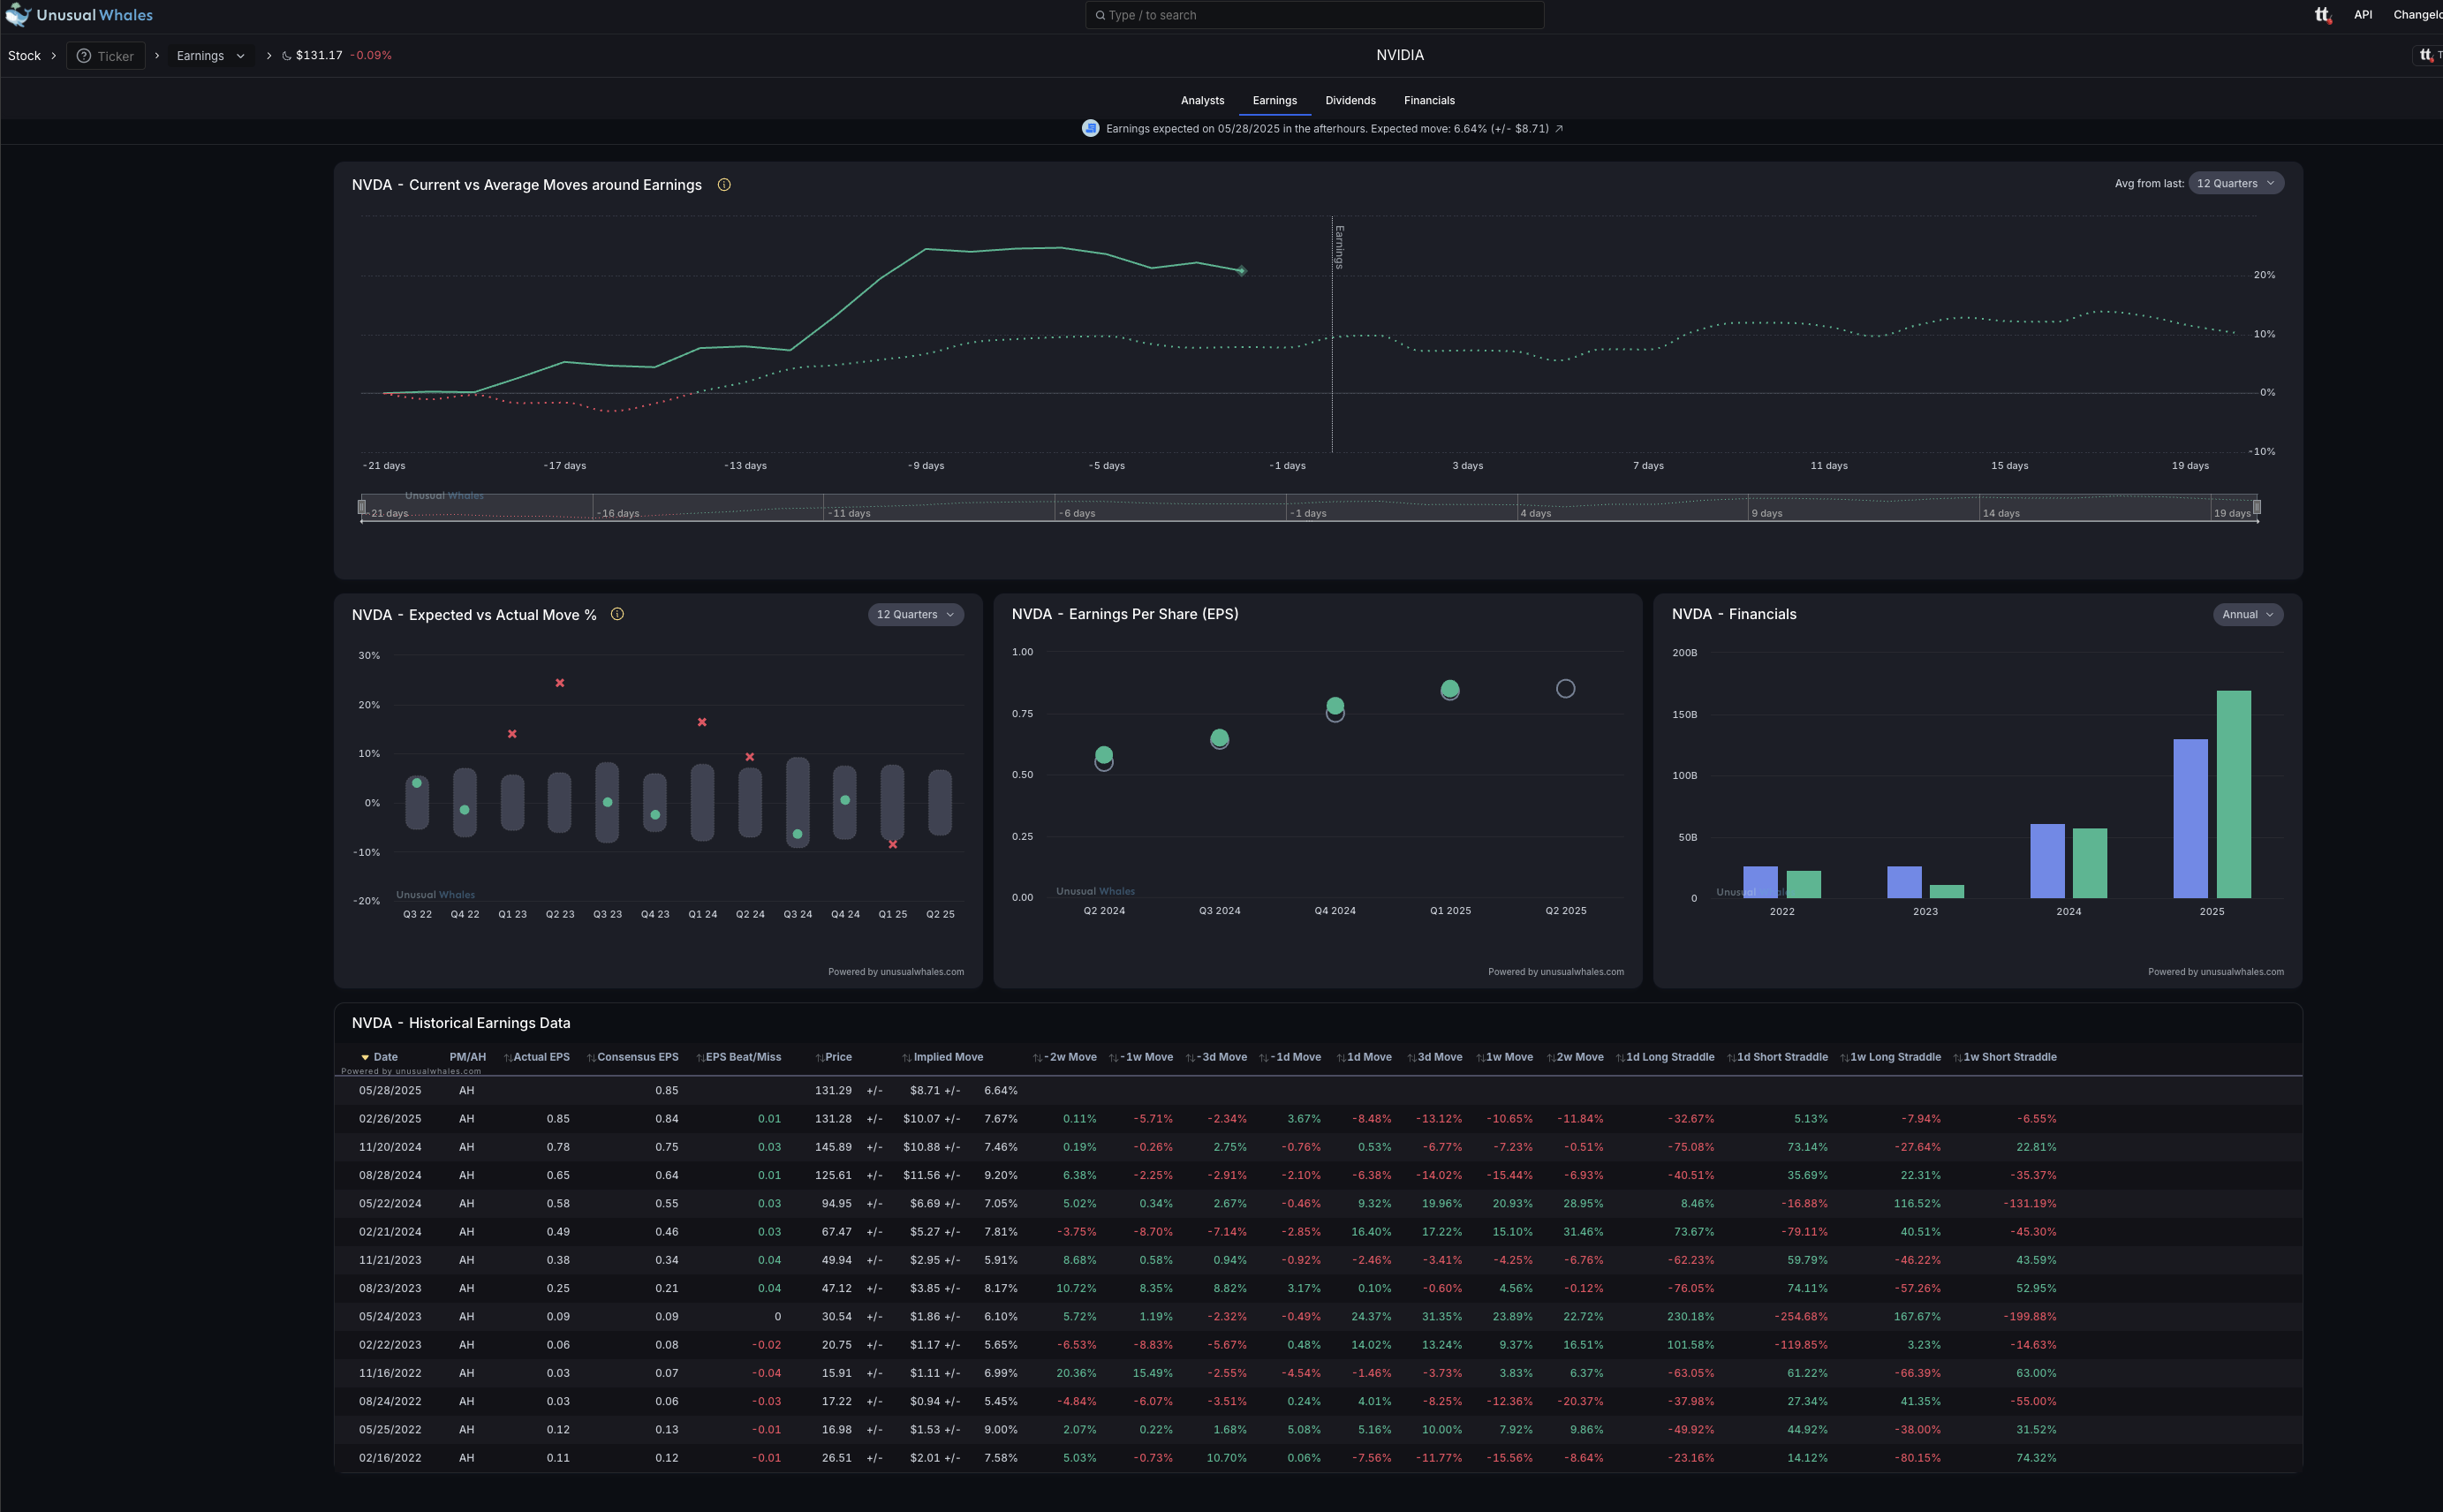Open the Avg from last 12 Quarters dropdown
This screenshot has height=1512, width=2443.
pos(2235,183)
